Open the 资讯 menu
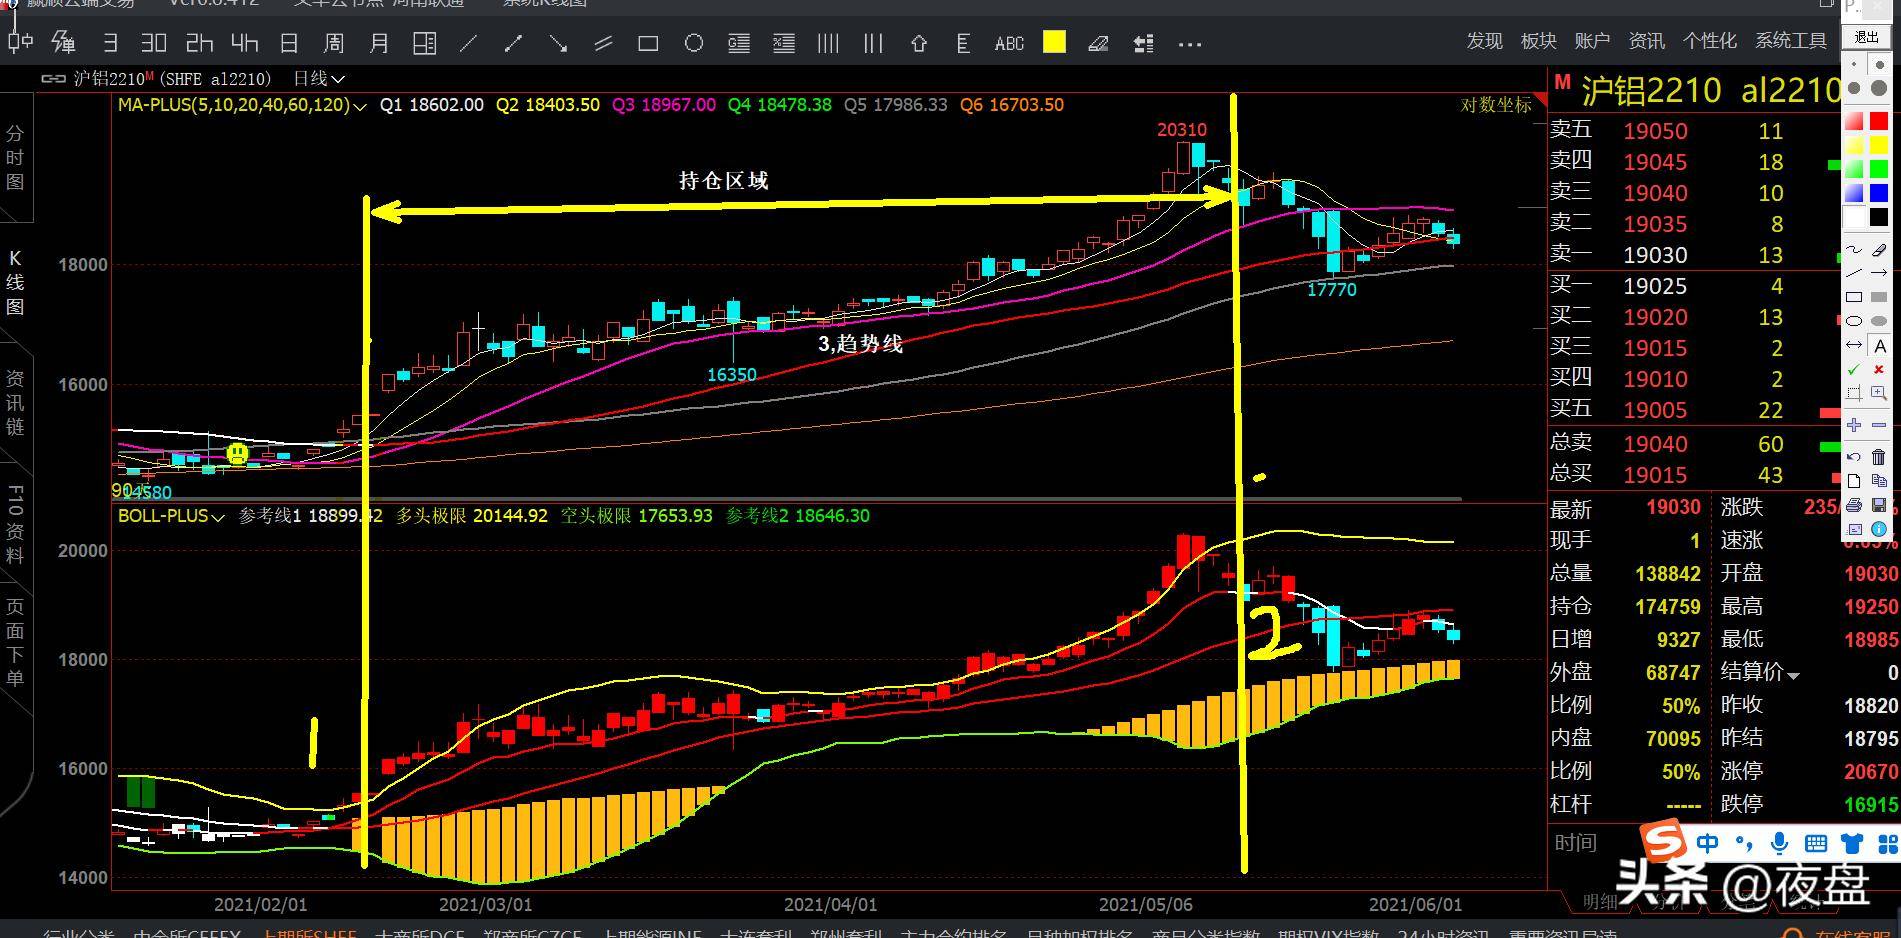The height and width of the screenshot is (938, 1901). [1646, 41]
